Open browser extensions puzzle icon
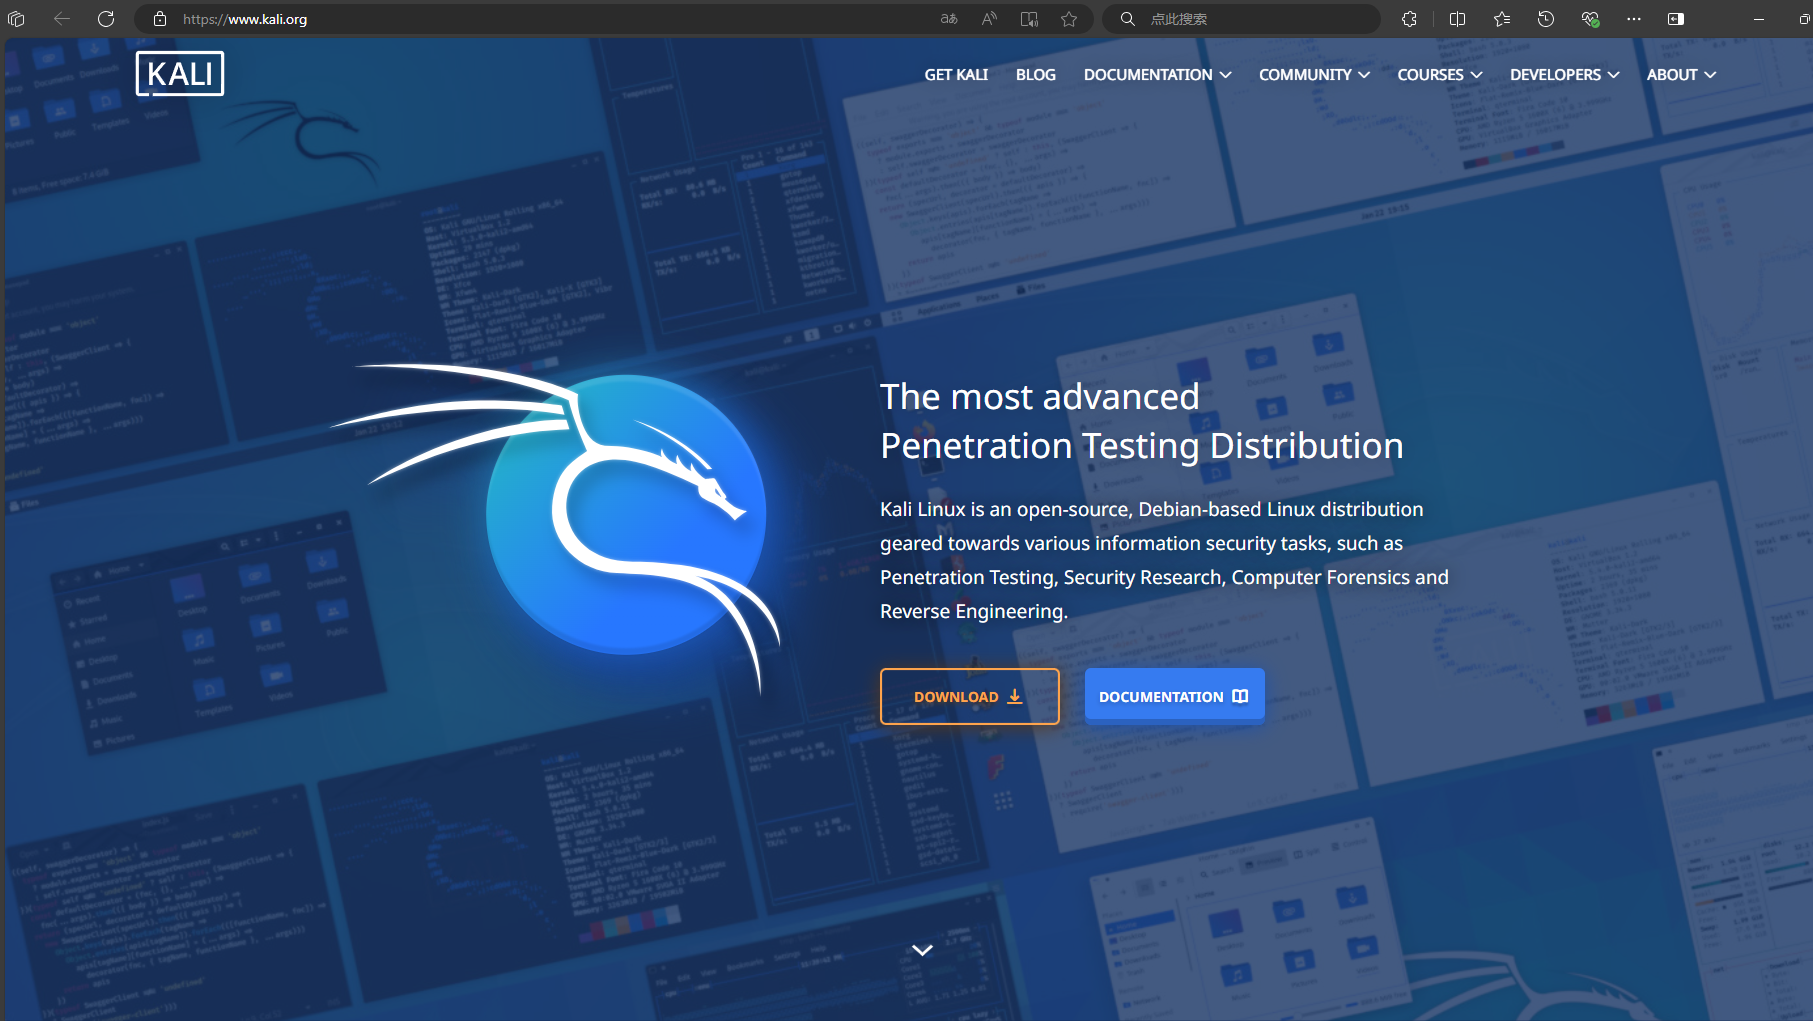1813x1021 pixels. pos(1409,19)
